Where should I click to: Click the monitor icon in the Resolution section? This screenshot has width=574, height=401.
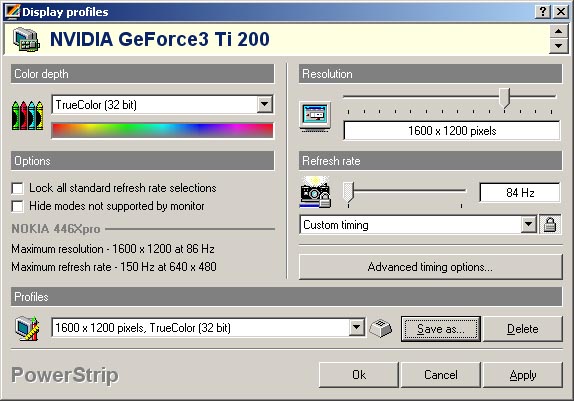315,117
